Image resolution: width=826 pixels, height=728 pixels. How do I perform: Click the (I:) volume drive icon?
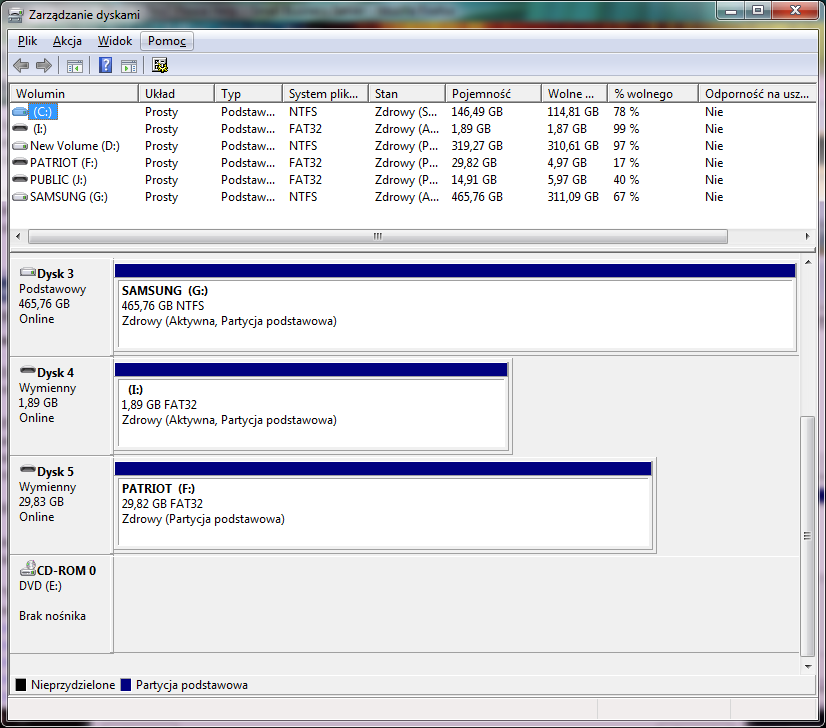[20, 128]
